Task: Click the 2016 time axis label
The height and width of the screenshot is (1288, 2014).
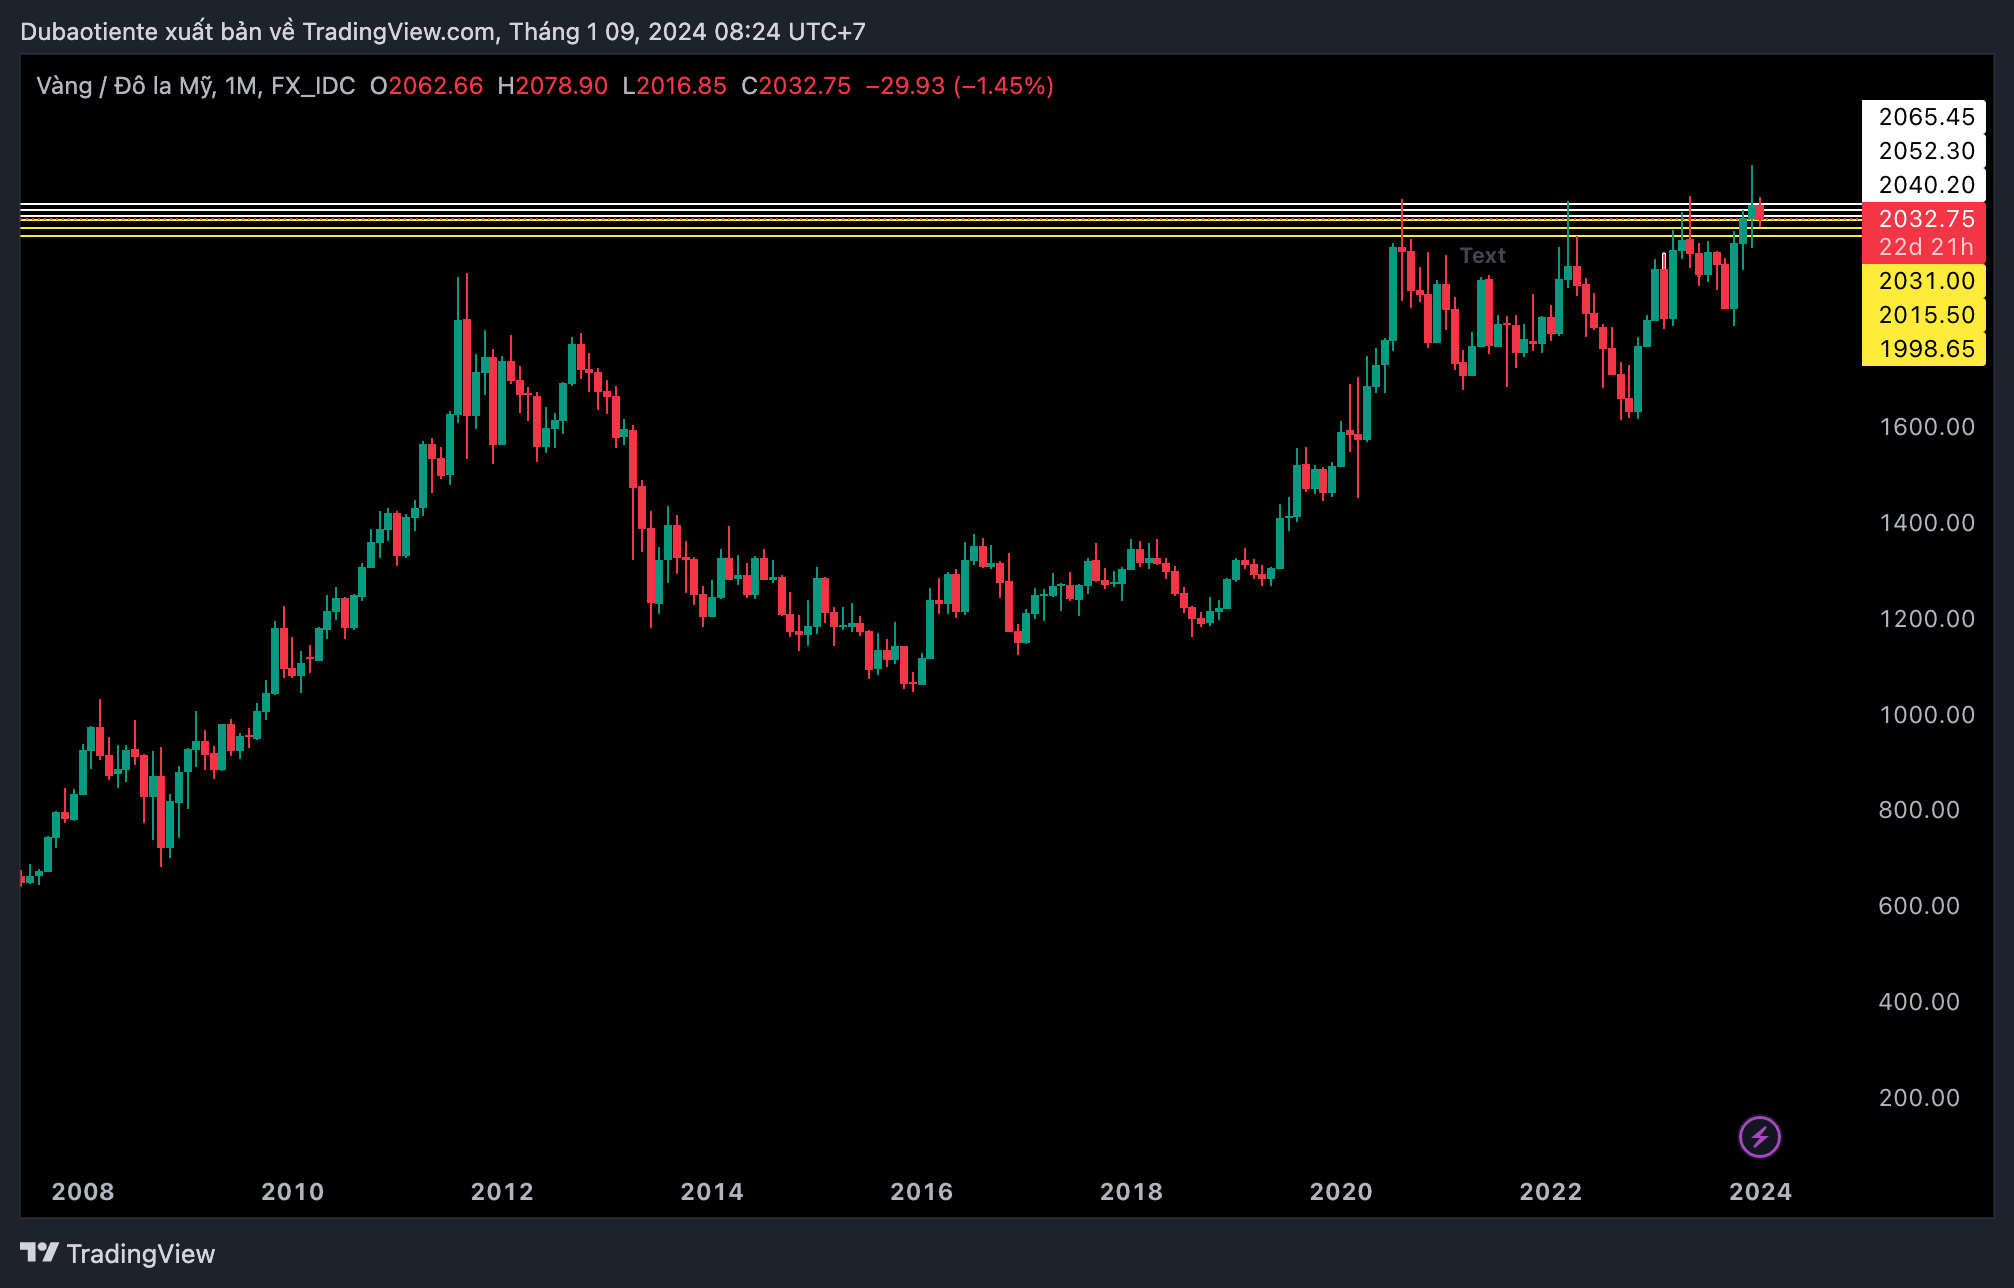Action: point(922,1192)
